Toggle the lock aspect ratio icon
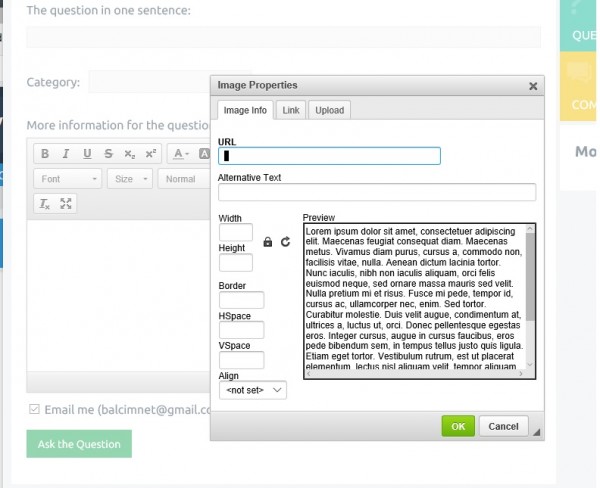This screenshot has width=600, height=488. click(x=268, y=242)
